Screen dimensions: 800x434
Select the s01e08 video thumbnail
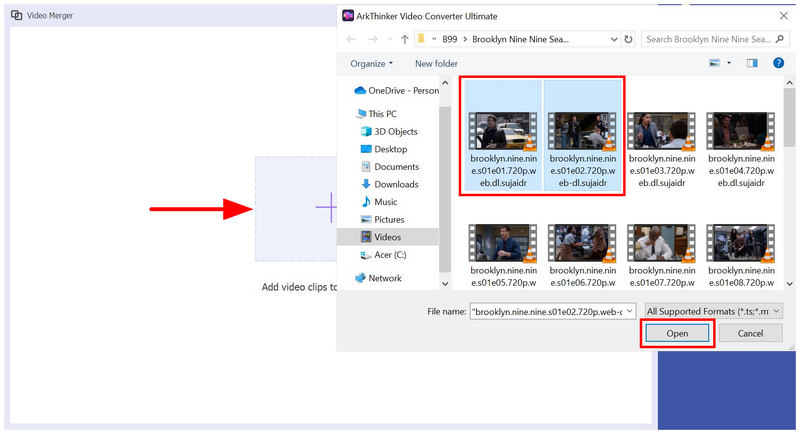[x=741, y=244]
